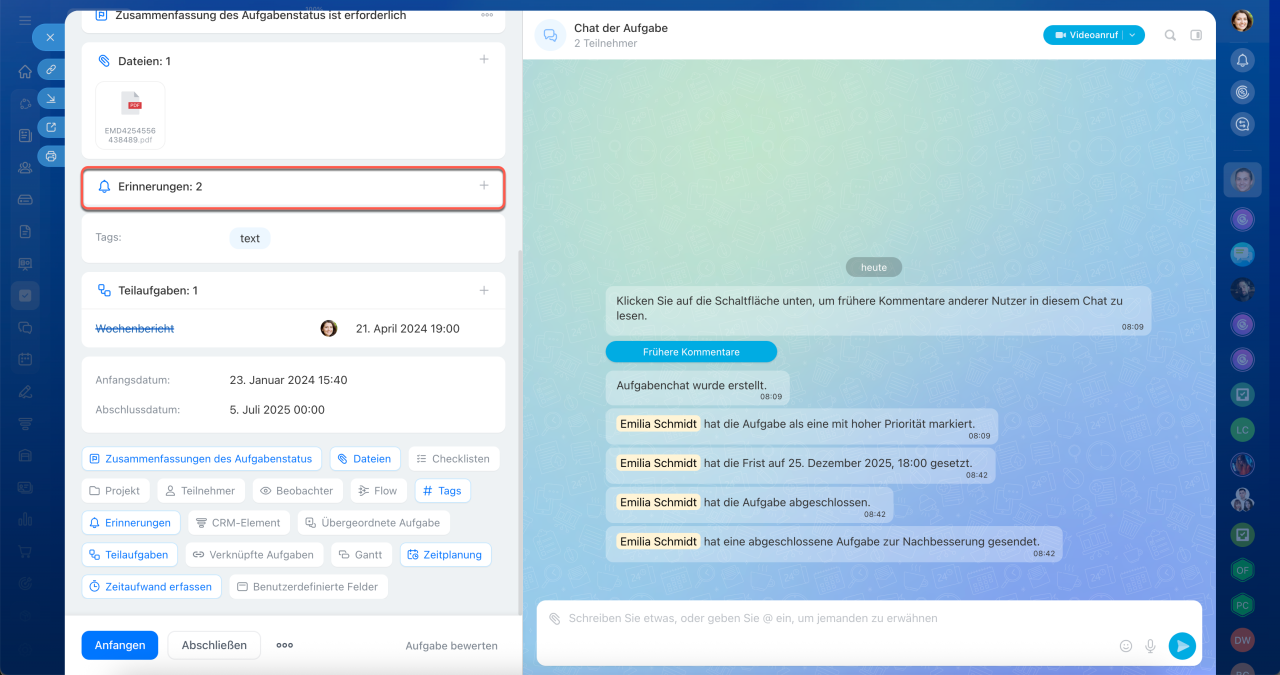
Task: Select the Dateien field chip
Action: (x=364, y=459)
